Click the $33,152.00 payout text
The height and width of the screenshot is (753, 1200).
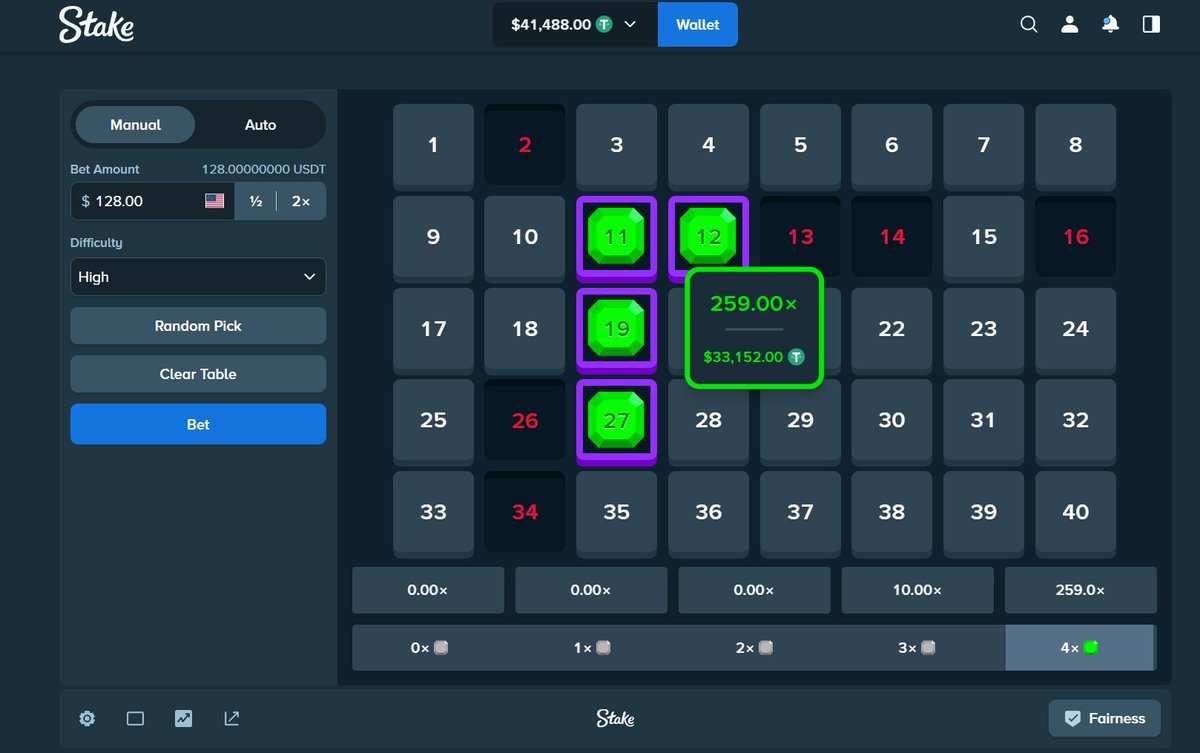click(x=743, y=357)
